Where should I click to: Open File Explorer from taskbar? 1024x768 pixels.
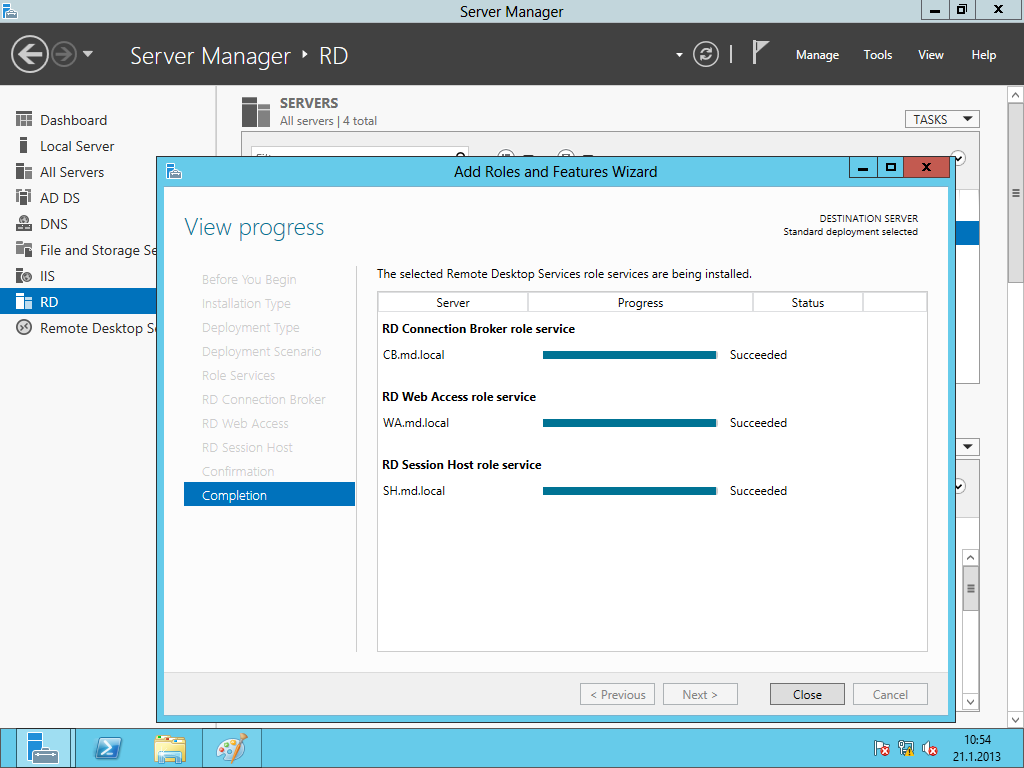pos(169,748)
